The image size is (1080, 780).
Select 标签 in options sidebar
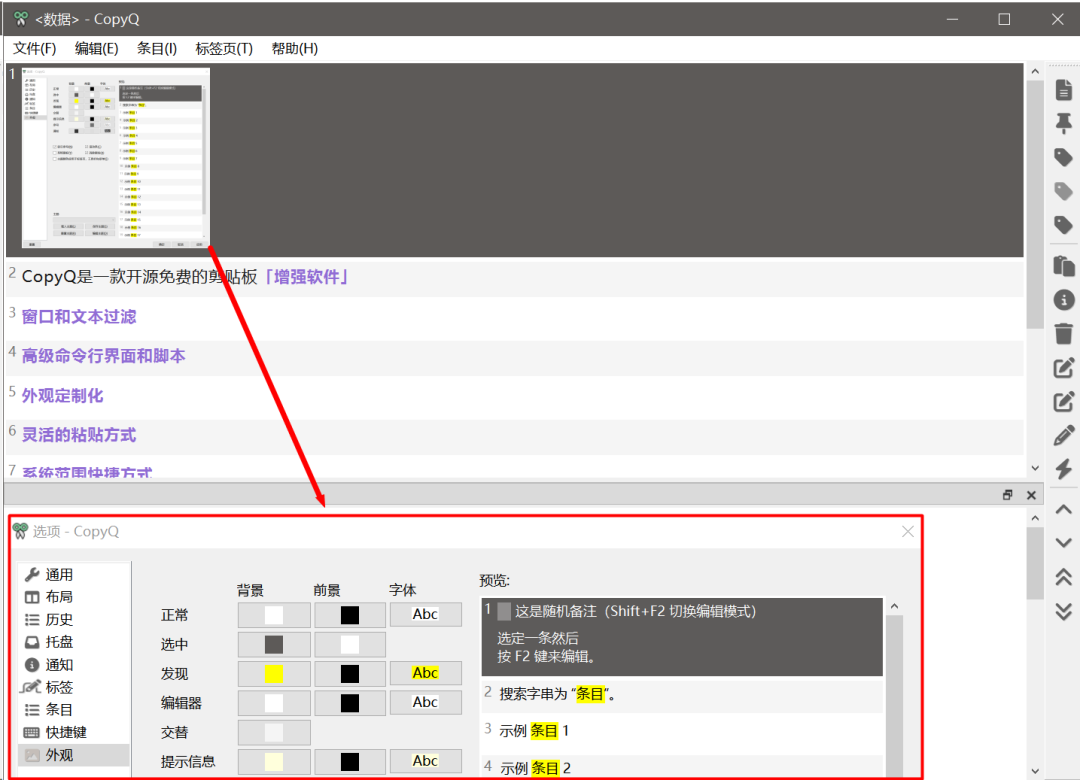74,687
